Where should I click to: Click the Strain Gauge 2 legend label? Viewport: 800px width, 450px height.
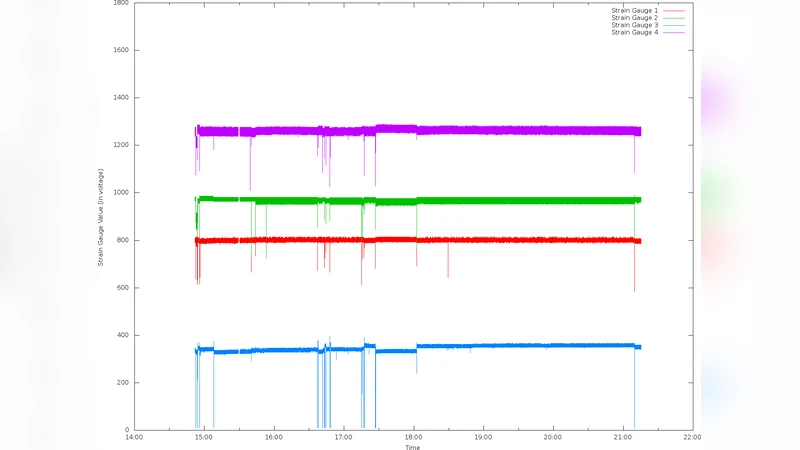[634, 18]
